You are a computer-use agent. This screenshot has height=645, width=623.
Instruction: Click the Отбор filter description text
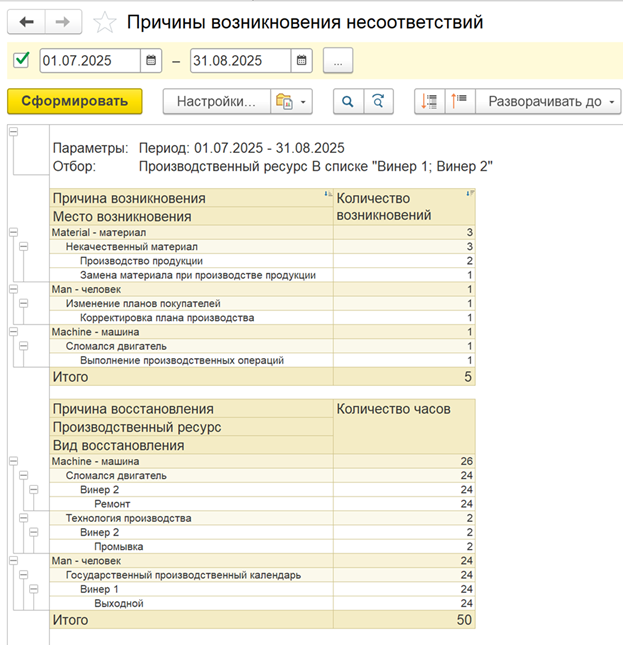(315, 167)
